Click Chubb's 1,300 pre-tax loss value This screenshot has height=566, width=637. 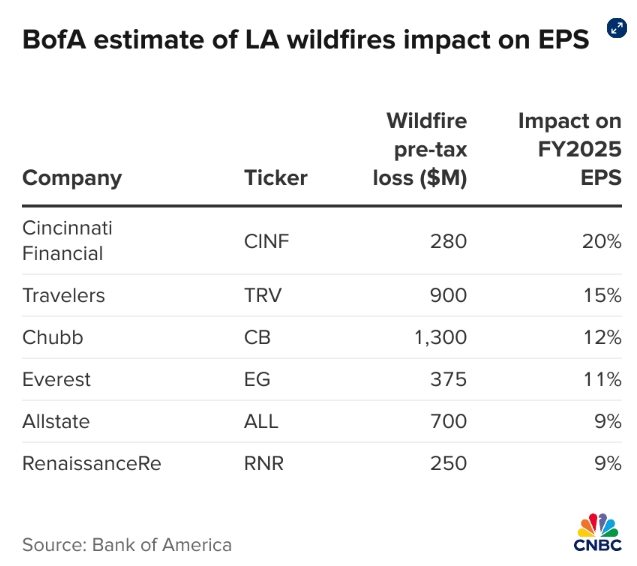coord(440,337)
